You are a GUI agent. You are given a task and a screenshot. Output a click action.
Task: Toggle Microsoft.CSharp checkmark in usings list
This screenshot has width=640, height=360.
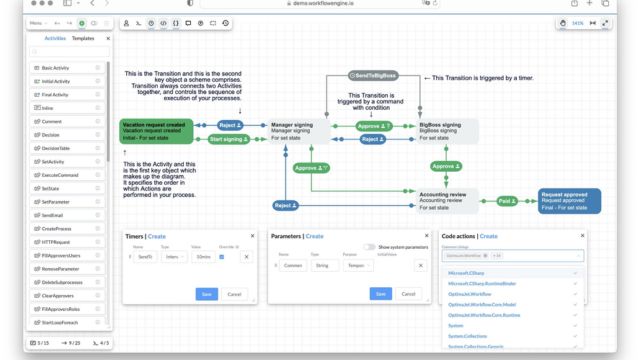[575, 273]
